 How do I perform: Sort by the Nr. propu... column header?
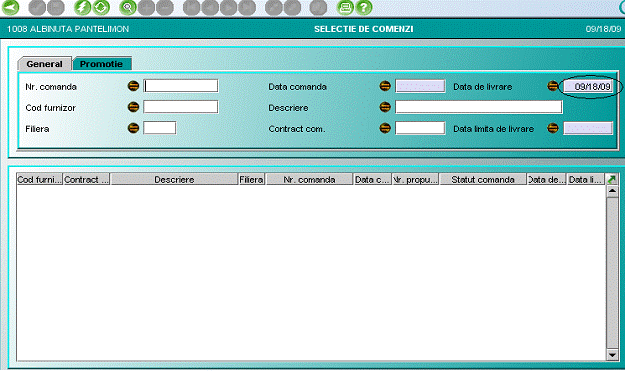click(x=416, y=180)
